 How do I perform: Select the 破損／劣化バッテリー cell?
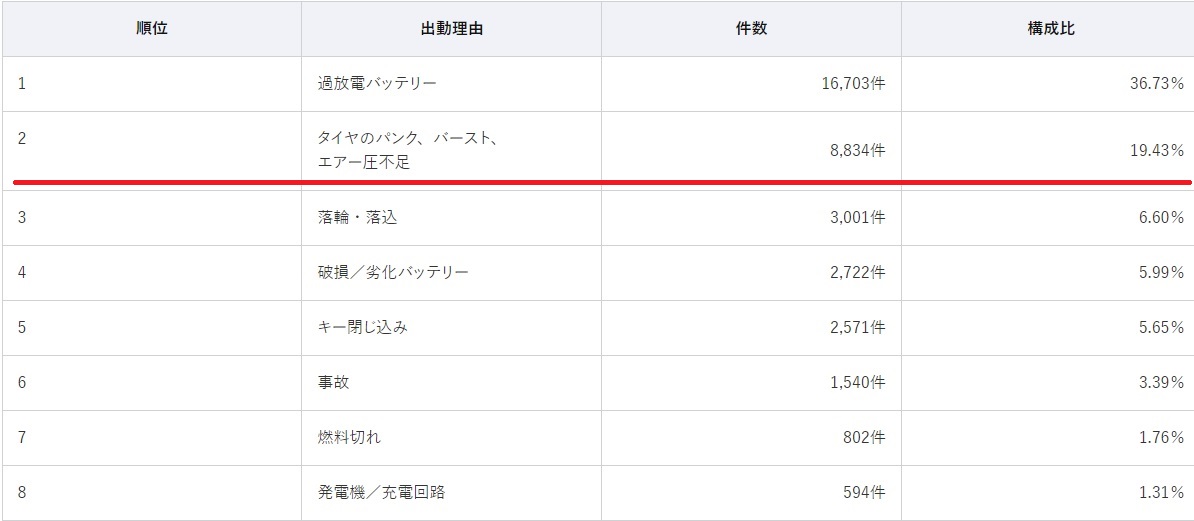[x=393, y=272]
